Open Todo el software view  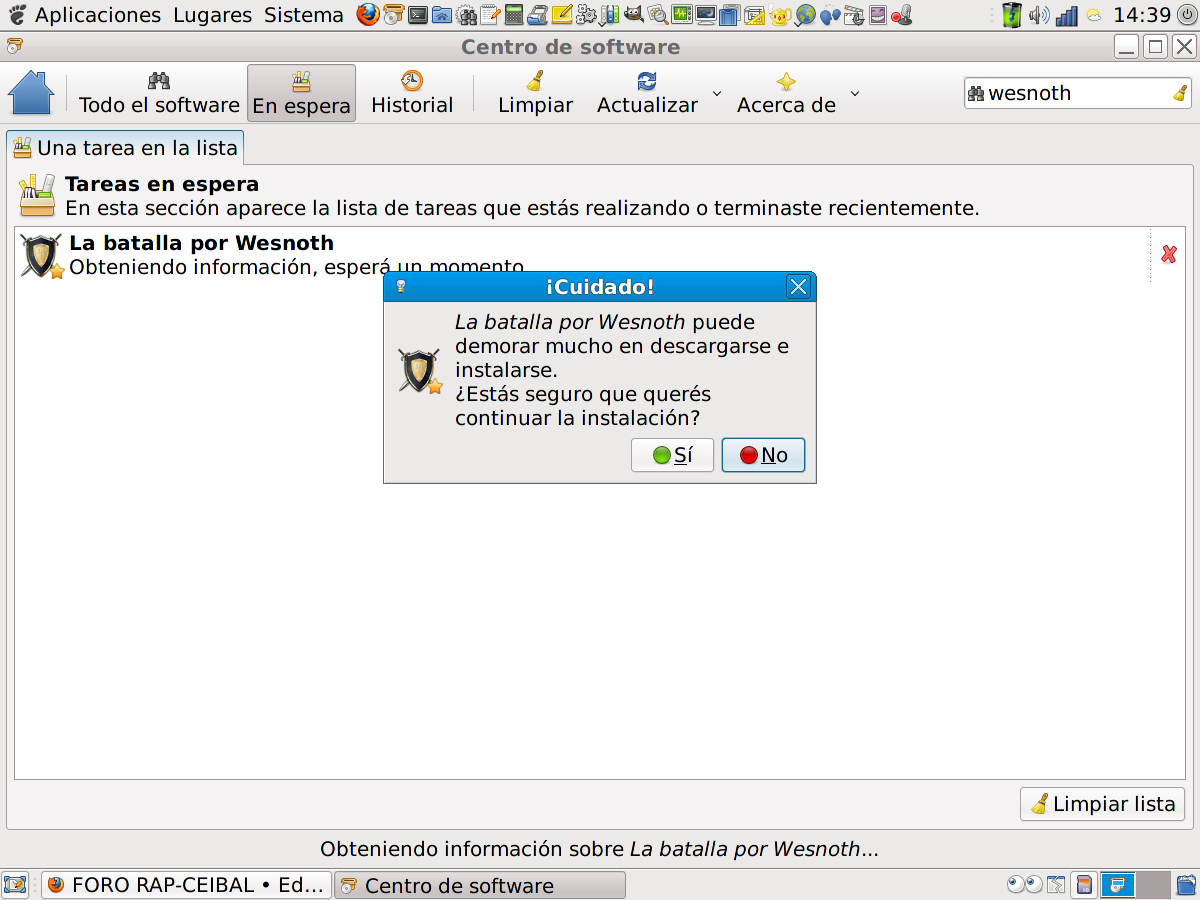(x=159, y=93)
